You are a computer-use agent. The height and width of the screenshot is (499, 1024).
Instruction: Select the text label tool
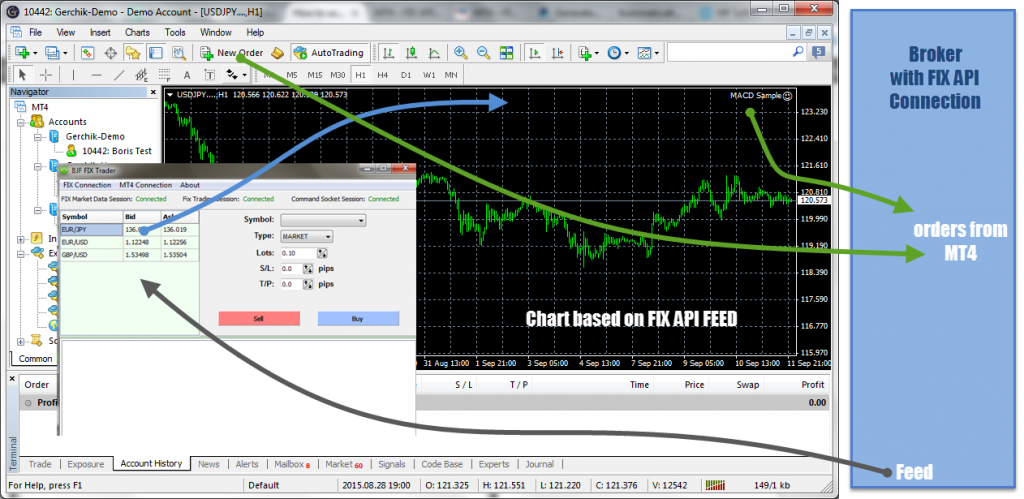(209, 75)
